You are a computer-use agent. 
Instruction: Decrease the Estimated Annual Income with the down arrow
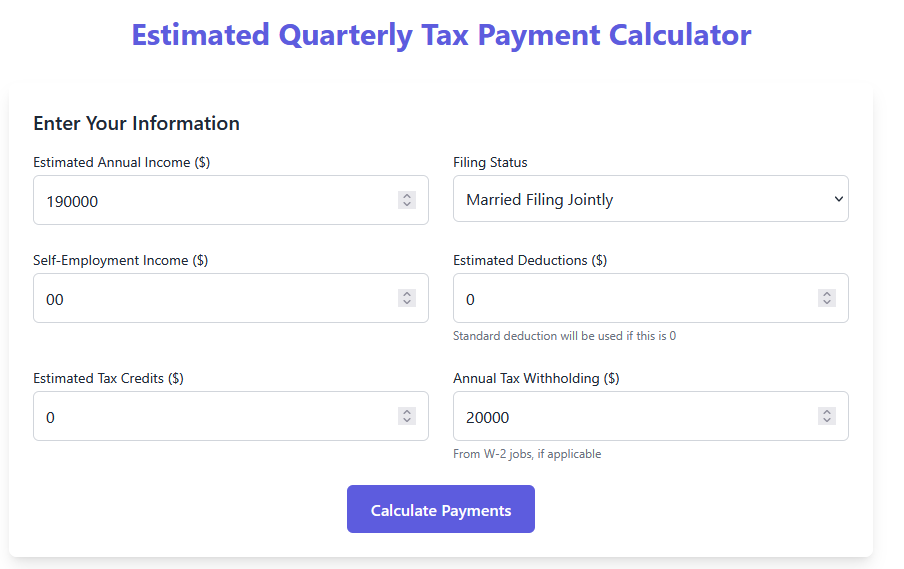[407, 205]
